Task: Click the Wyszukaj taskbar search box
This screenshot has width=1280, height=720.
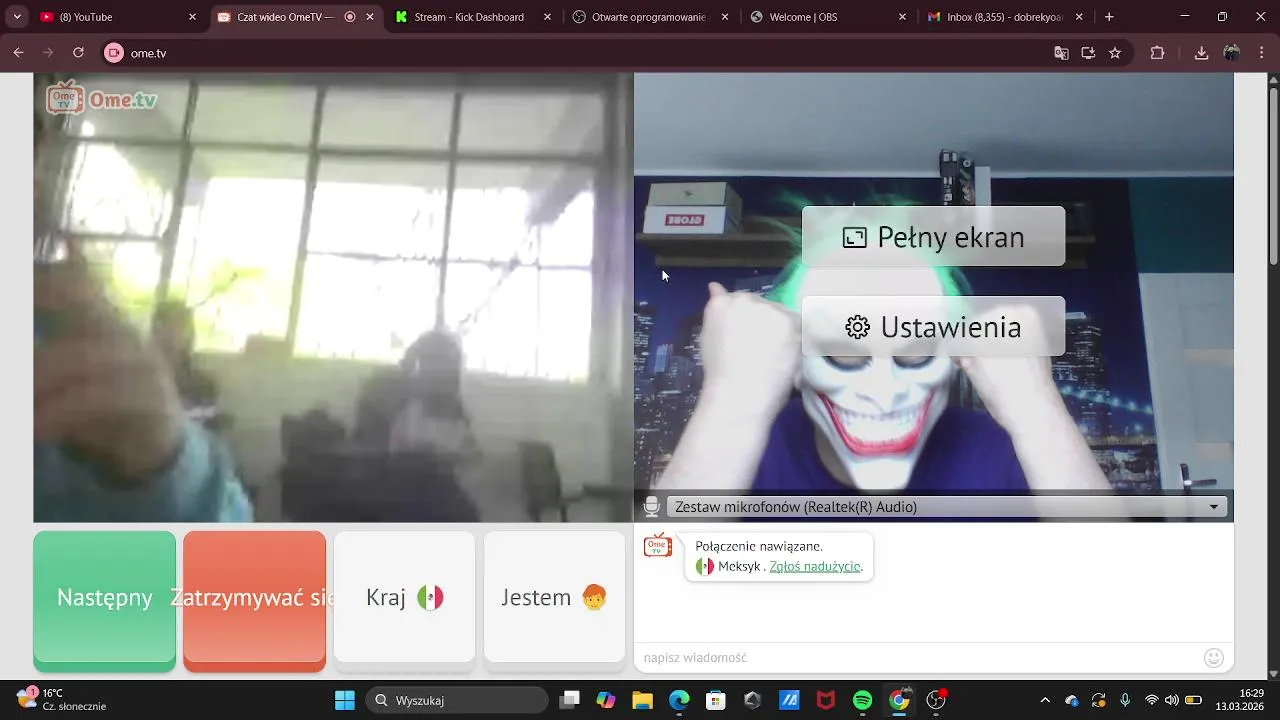Action: click(456, 700)
